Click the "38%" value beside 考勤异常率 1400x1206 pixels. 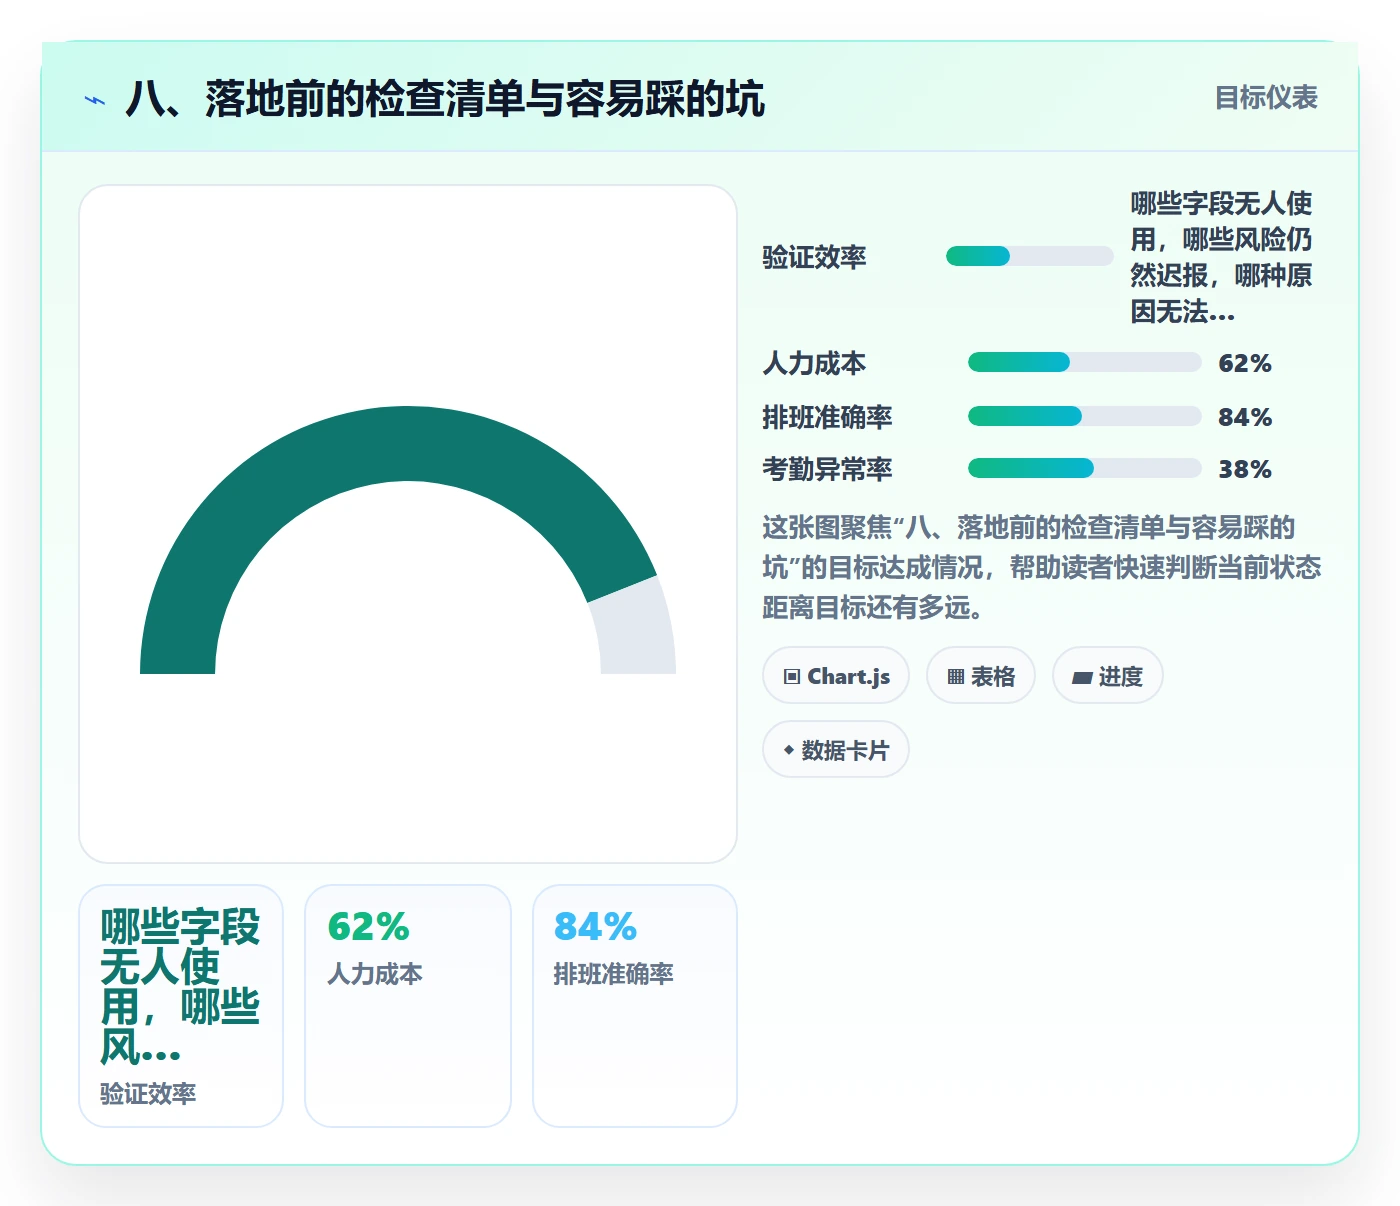(x=1245, y=469)
